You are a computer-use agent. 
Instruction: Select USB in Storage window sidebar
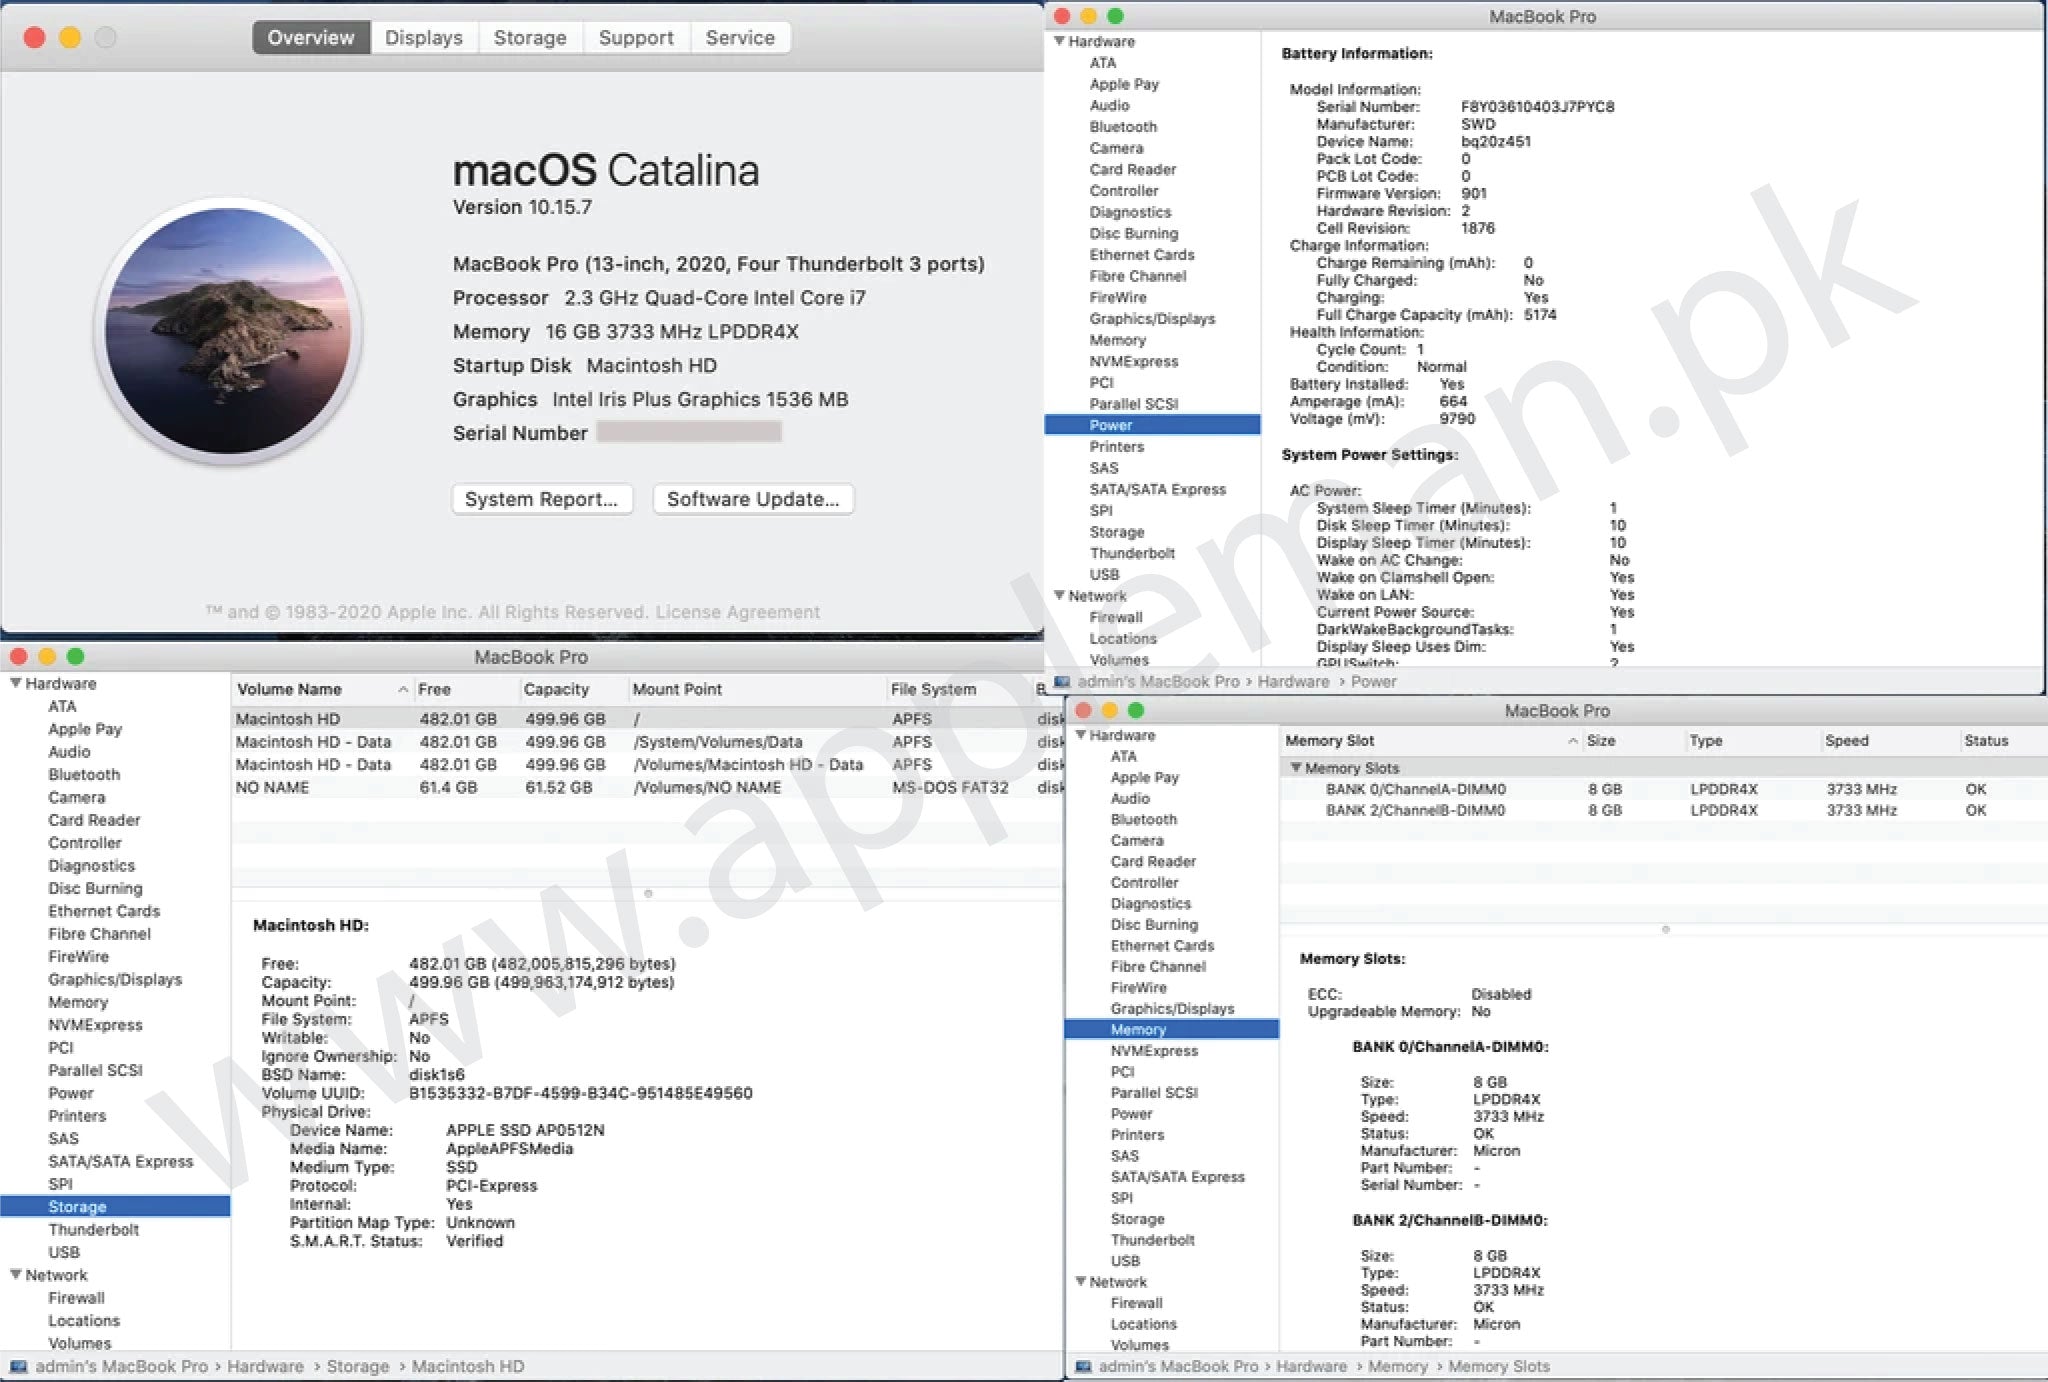point(64,1252)
